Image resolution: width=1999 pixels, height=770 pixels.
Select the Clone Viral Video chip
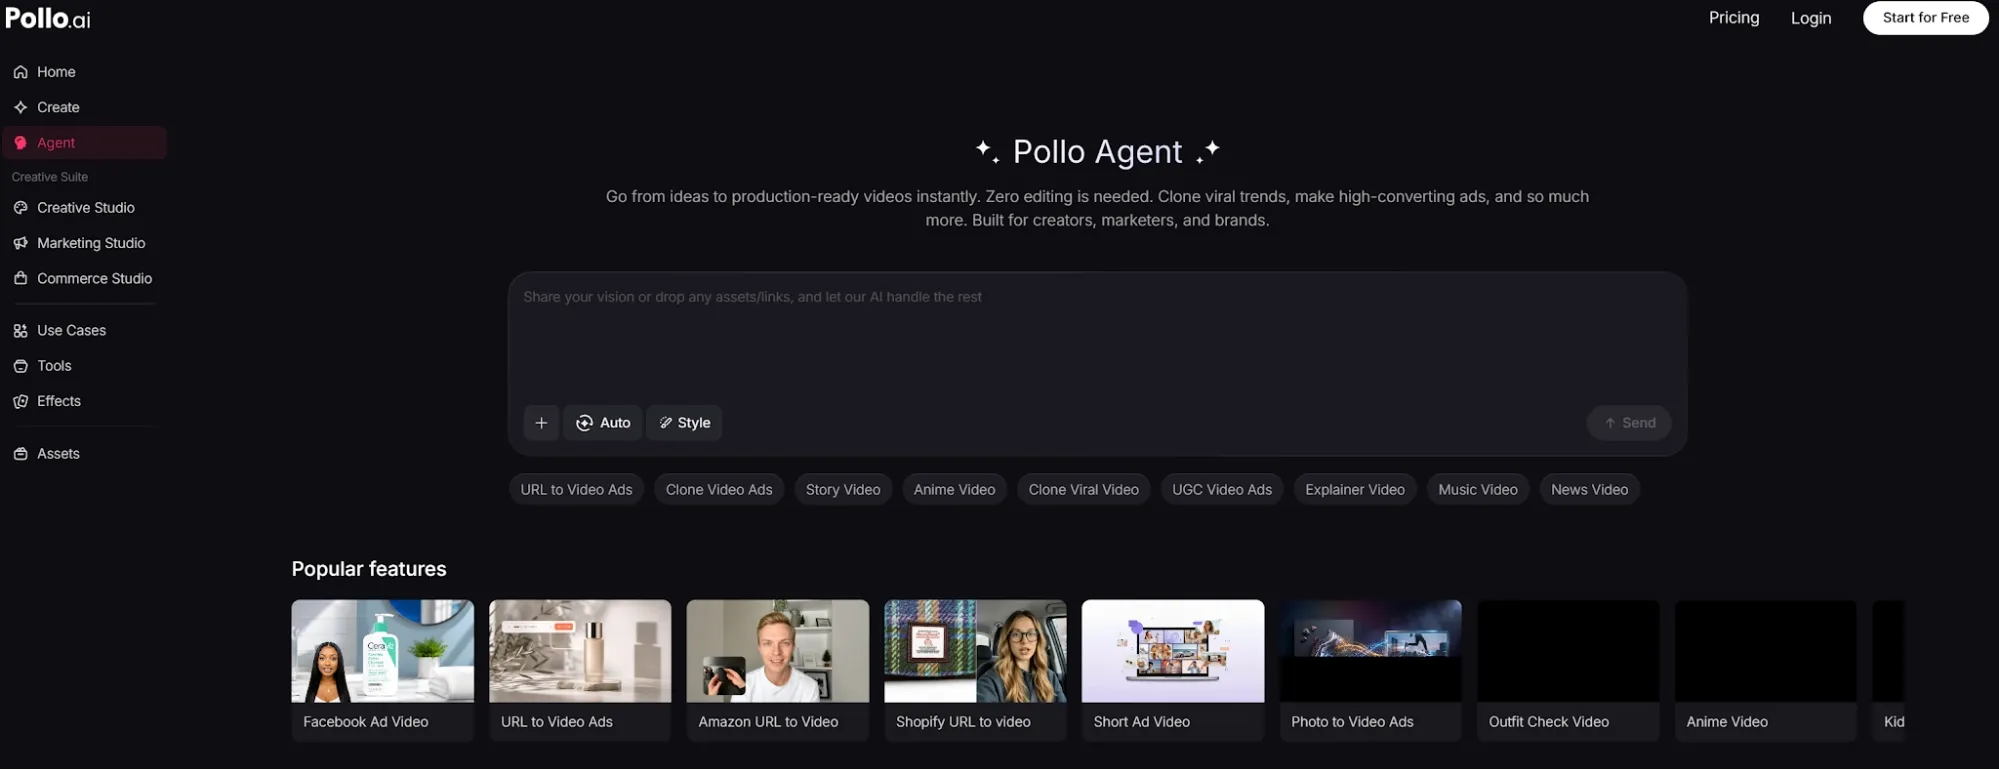tap(1084, 490)
